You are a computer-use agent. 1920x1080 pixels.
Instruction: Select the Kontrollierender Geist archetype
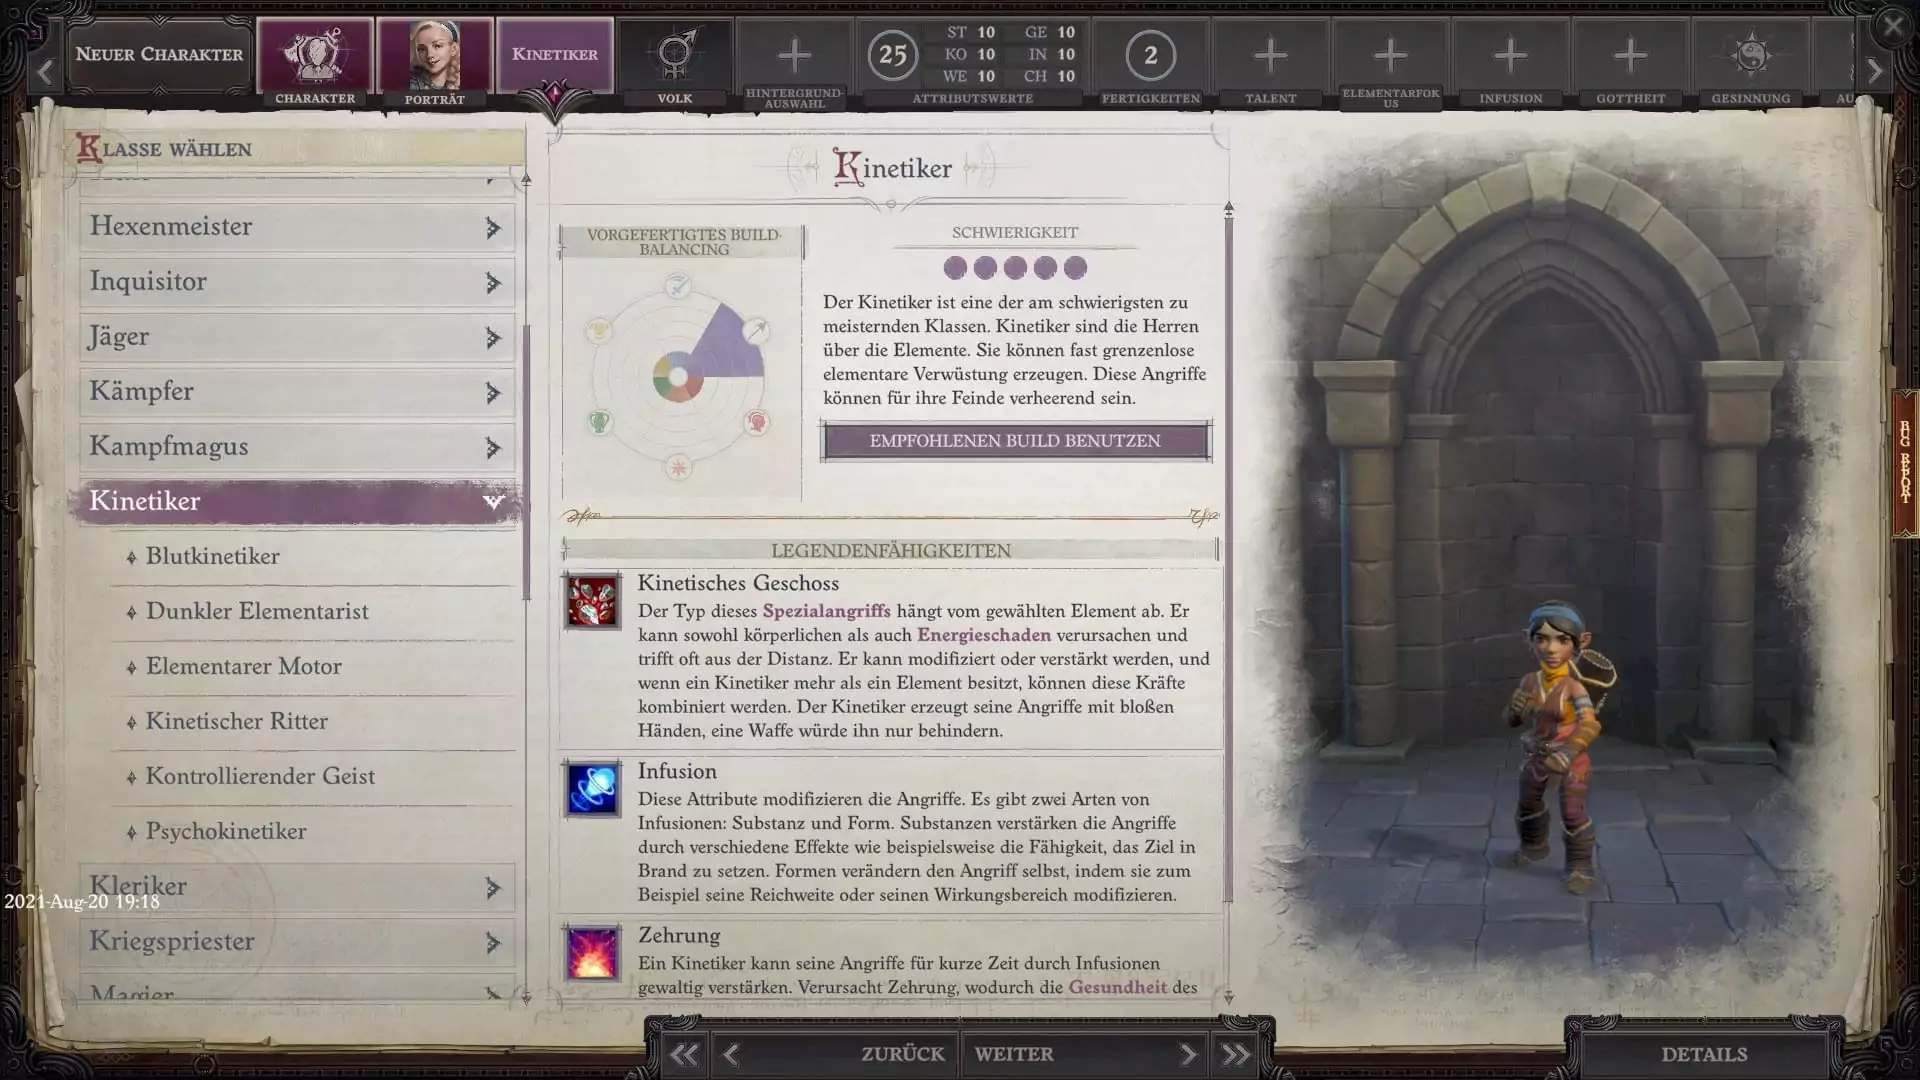click(x=313, y=777)
